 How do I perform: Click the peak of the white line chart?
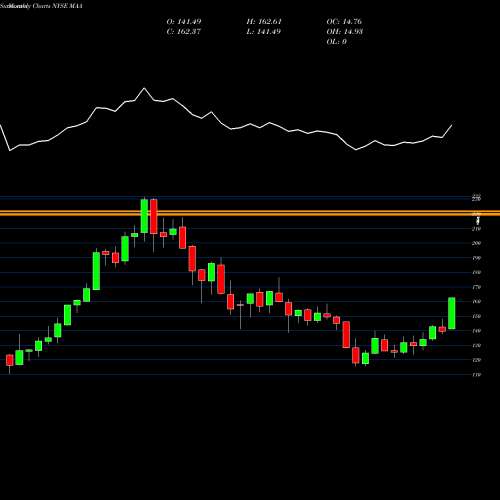144,88
